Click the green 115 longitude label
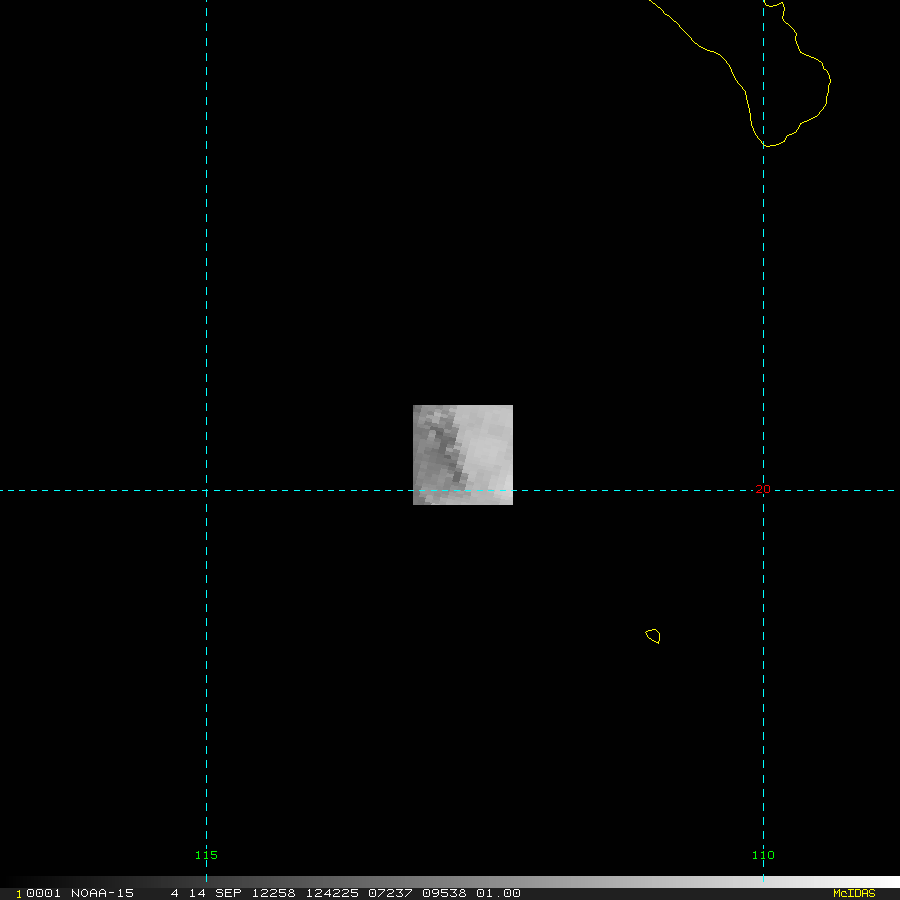Image resolution: width=900 pixels, height=900 pixels. pyautogui.click(x=206, y=855)
